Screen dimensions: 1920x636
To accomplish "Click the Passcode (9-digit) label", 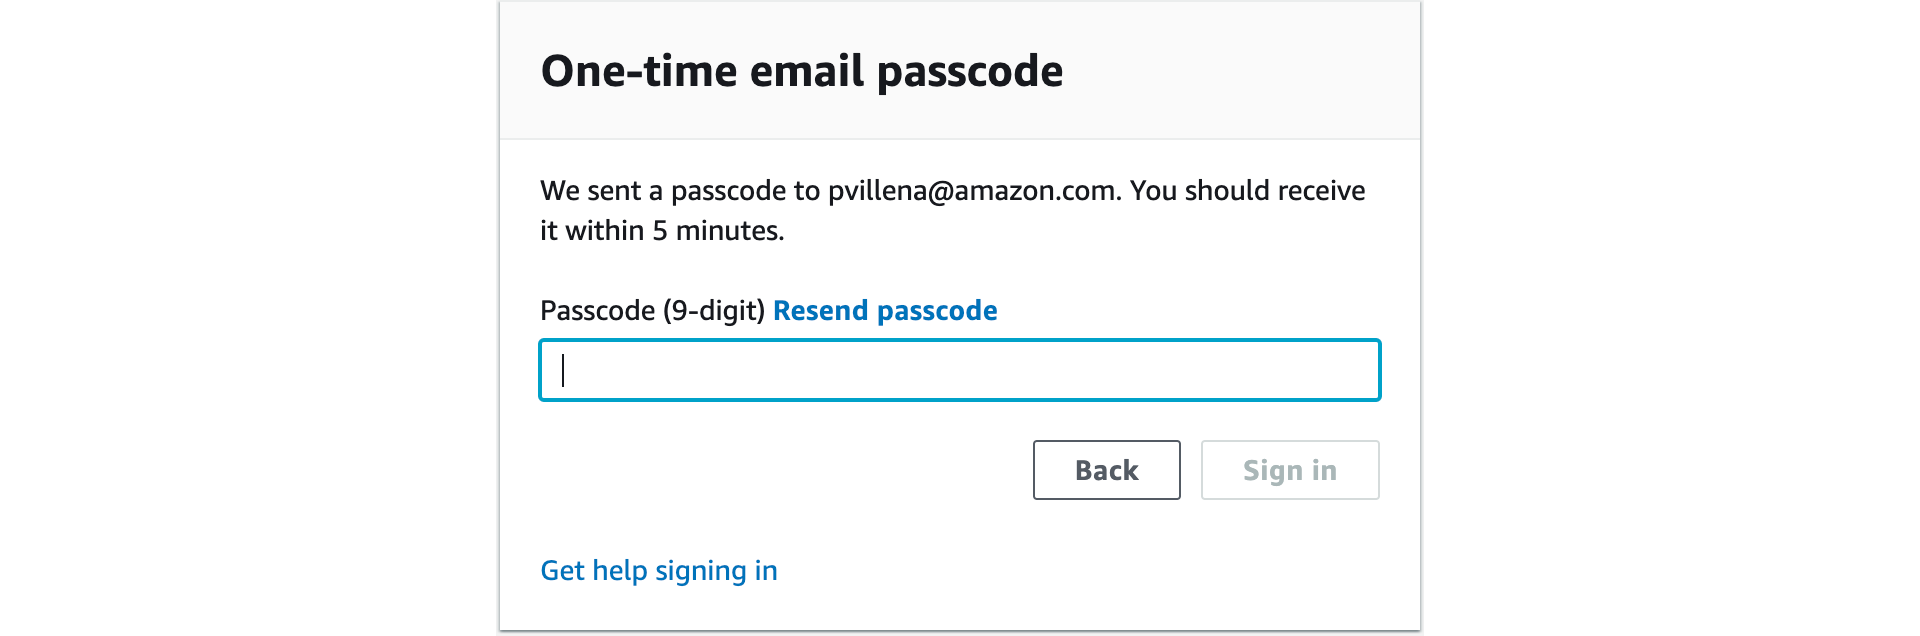I will coord(653,311).
